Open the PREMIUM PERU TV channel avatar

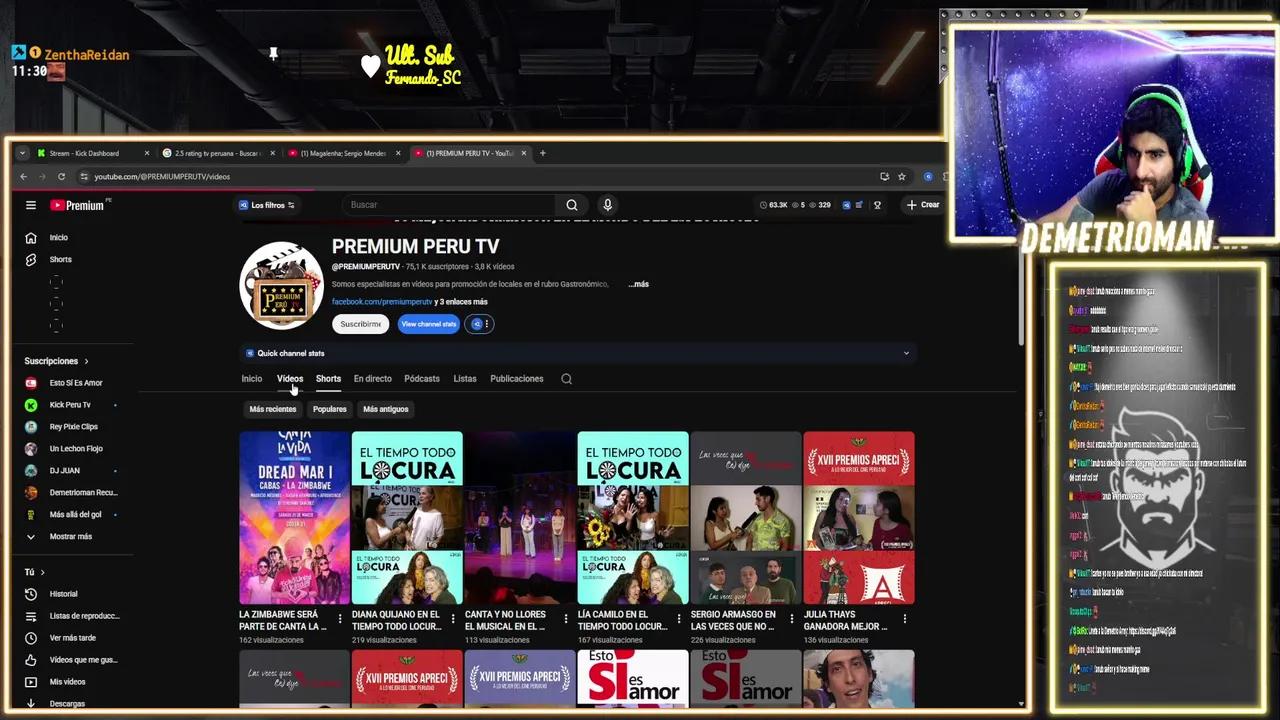pos(282,285)
